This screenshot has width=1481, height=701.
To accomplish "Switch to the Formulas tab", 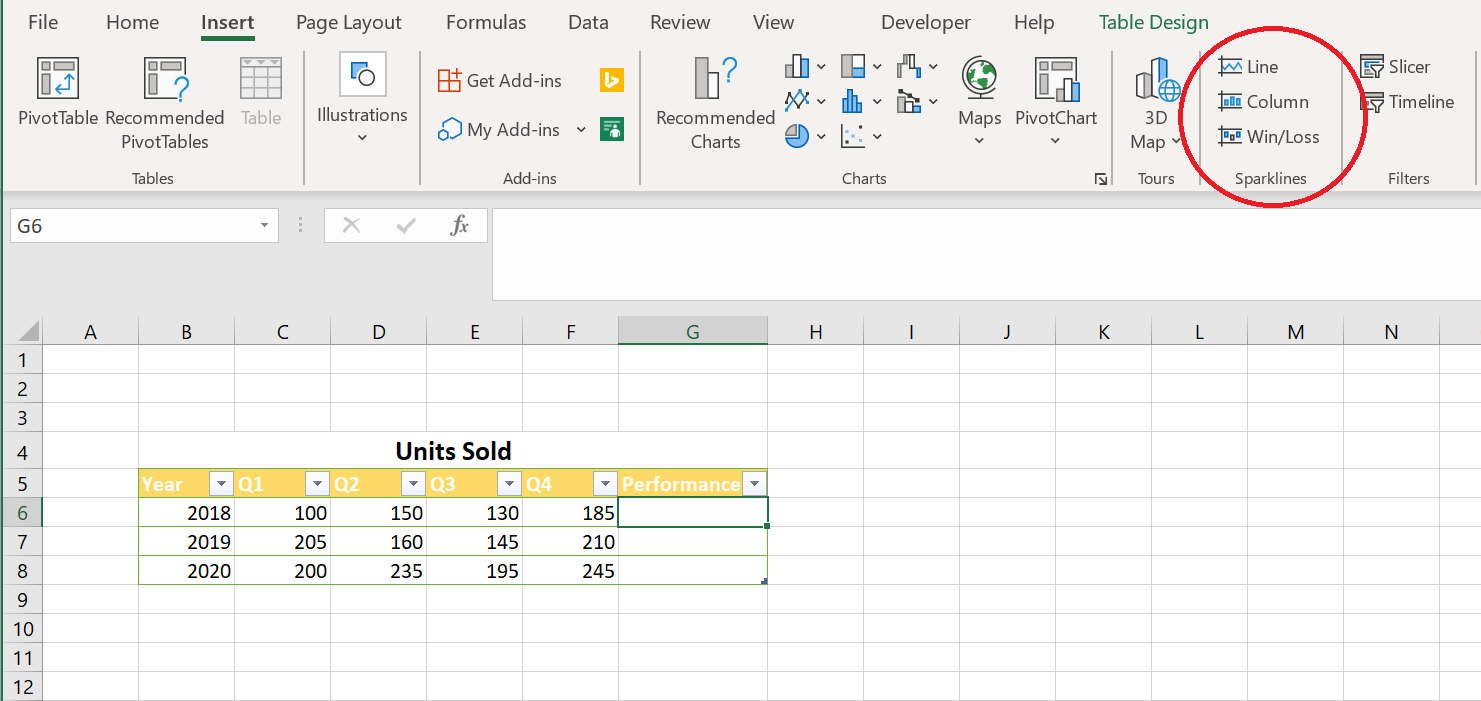I will [485, 22].
